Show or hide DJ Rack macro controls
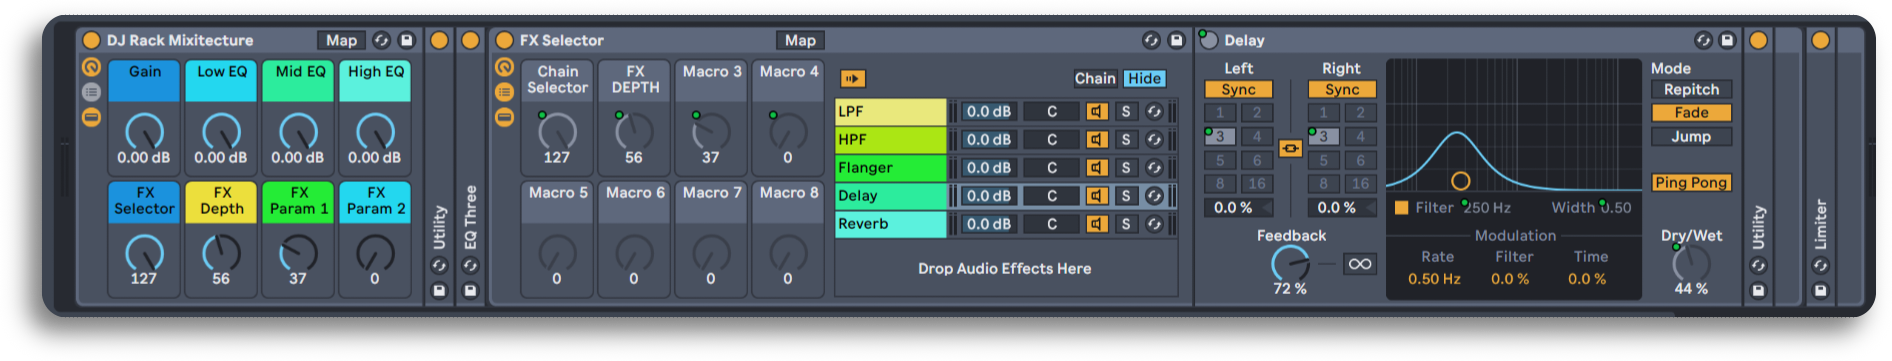The width and height of the screenshot is (1892, 361). (91, 67)
